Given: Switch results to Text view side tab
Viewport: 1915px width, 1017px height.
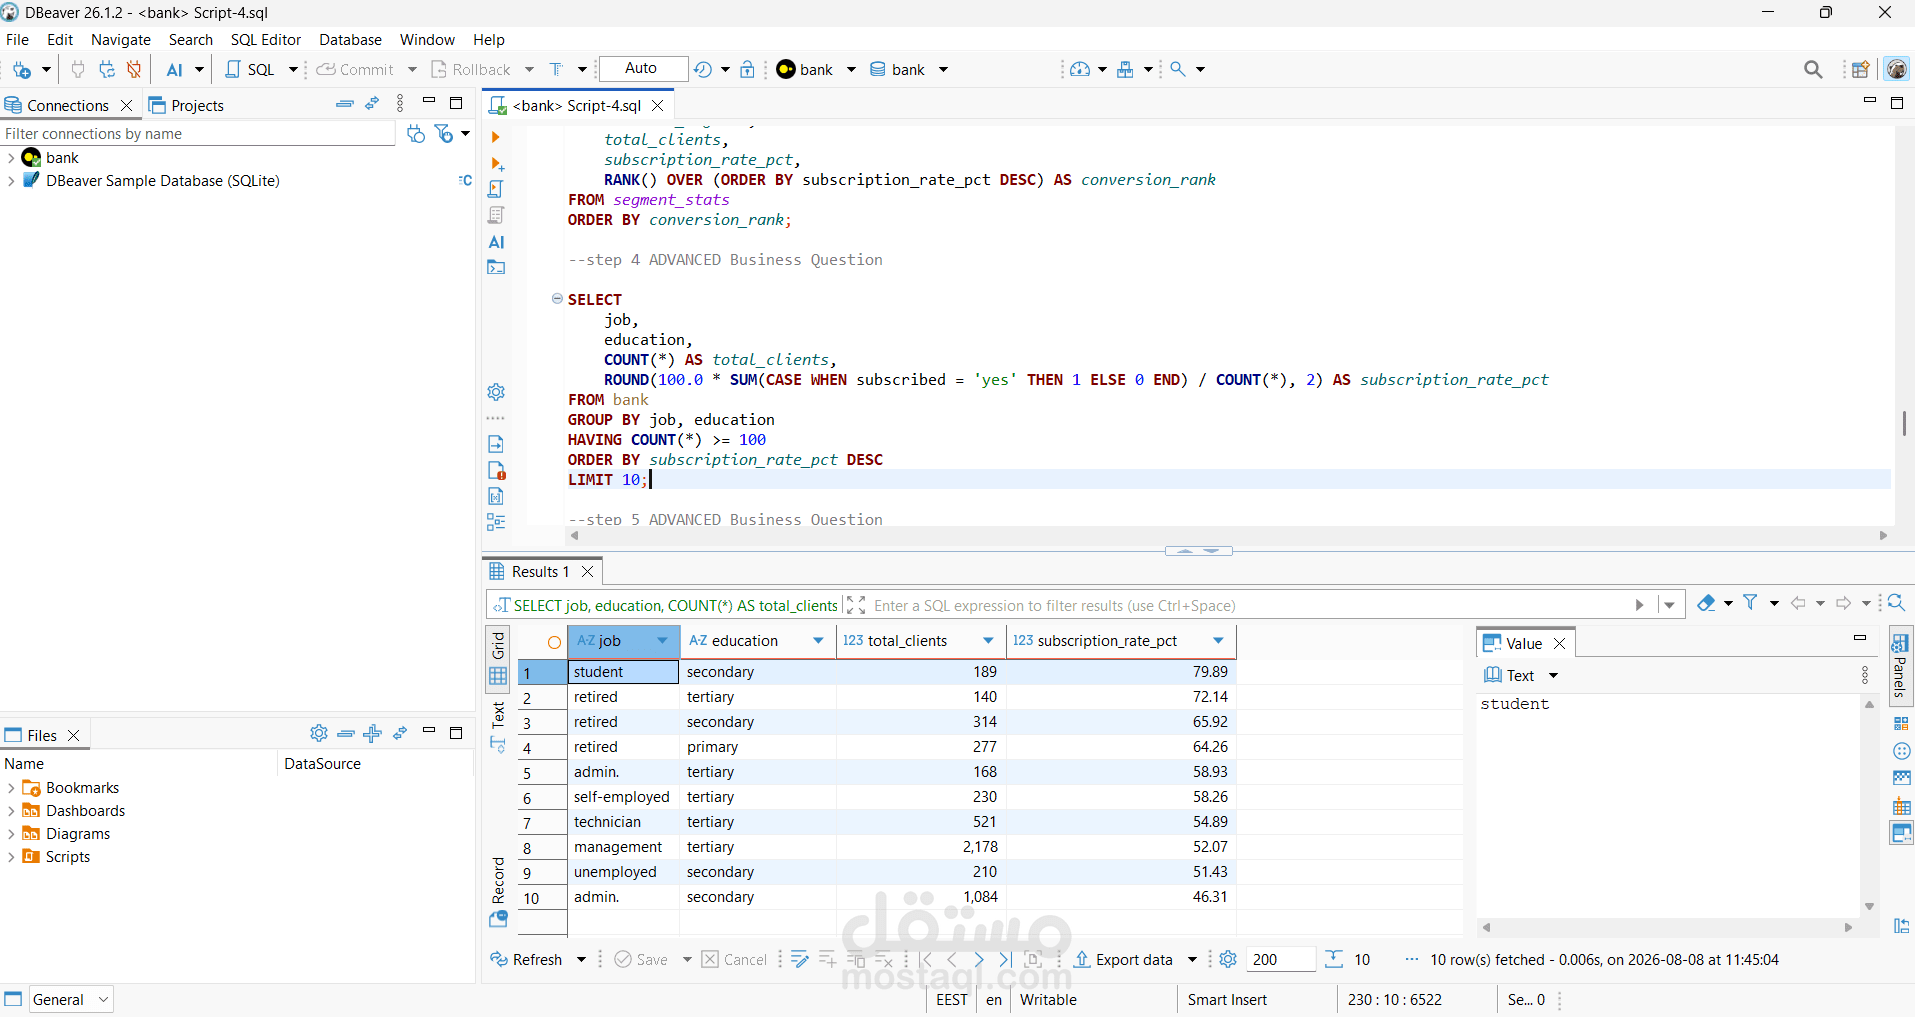Looking at the screenshot, I should click(x=498, y=727).
